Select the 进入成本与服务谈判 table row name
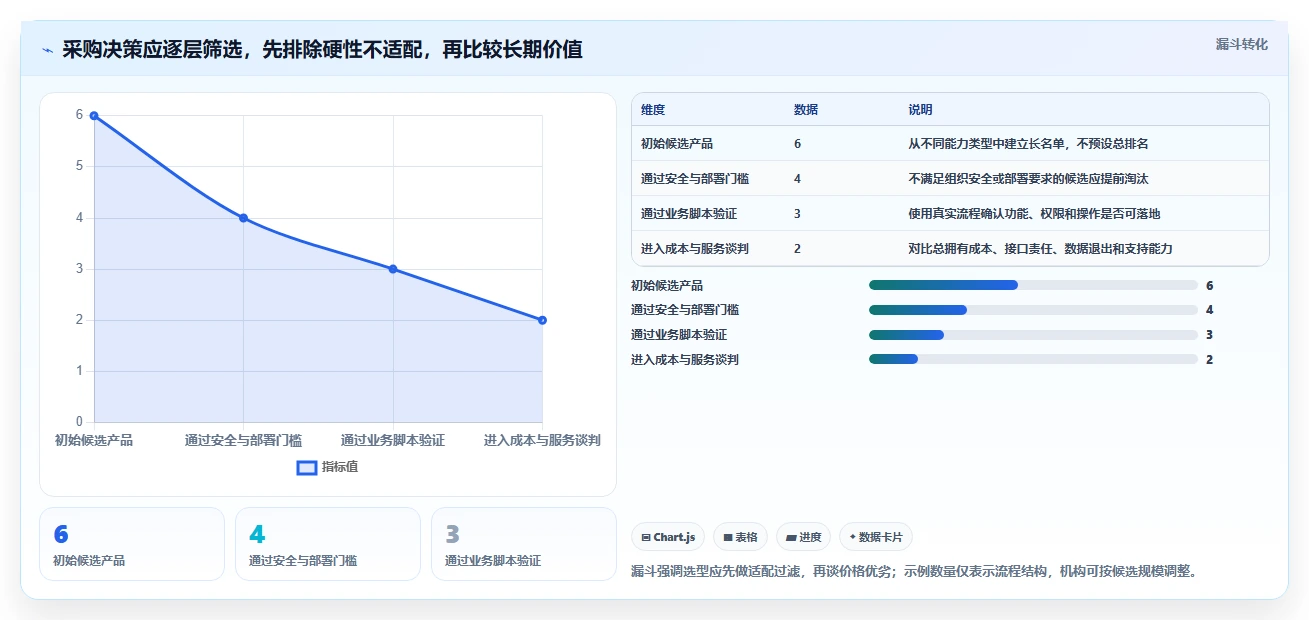 (x=695, y=249)
